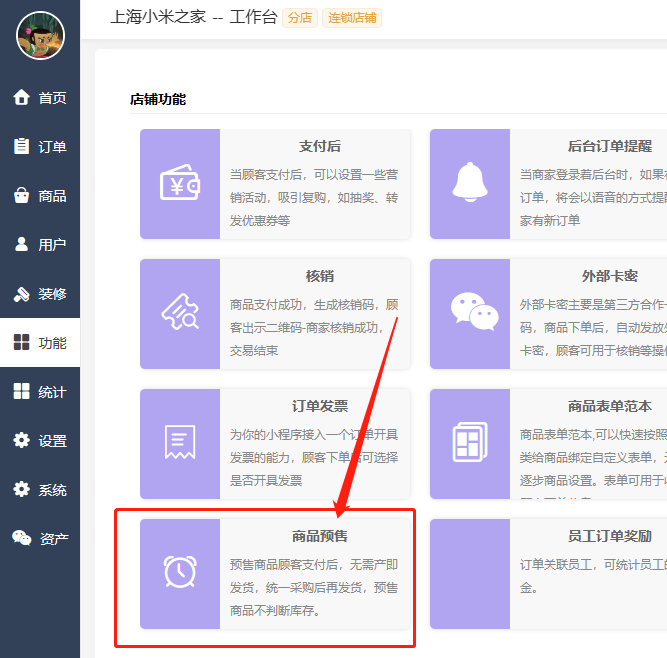Screen dimensions: 667x658
Task: Click the bell icon for 后台订单提醒
Action: tap(470, 184)
